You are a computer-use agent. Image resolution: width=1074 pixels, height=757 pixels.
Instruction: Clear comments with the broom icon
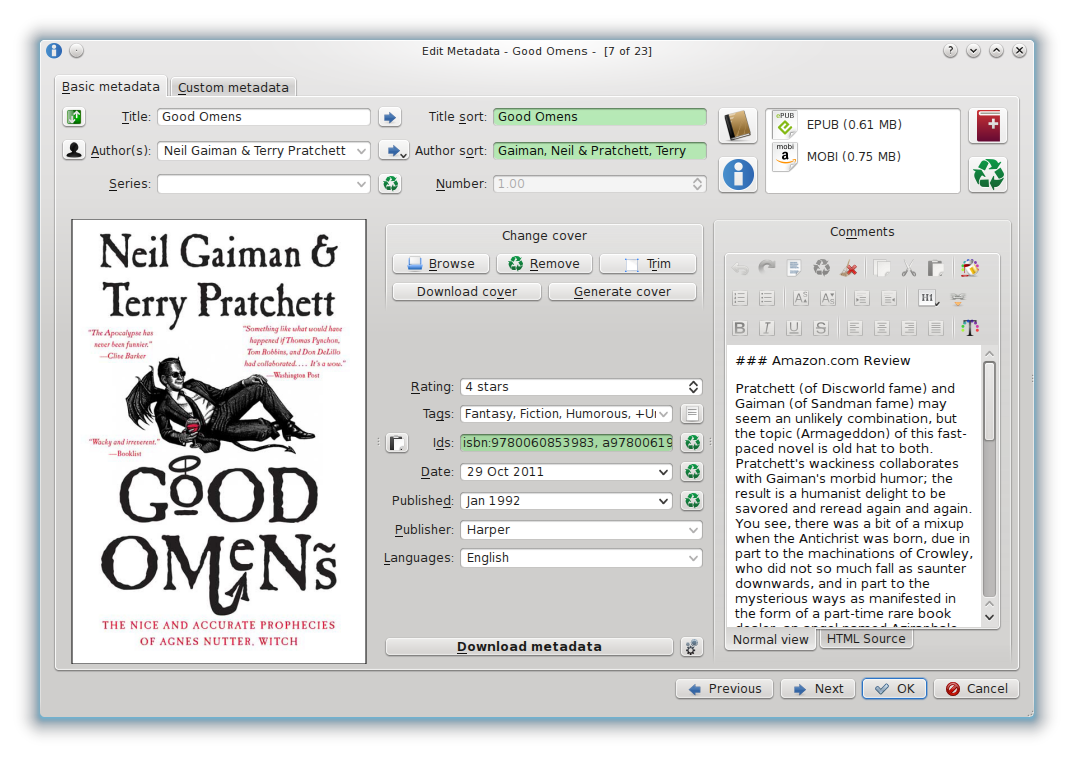849,269
